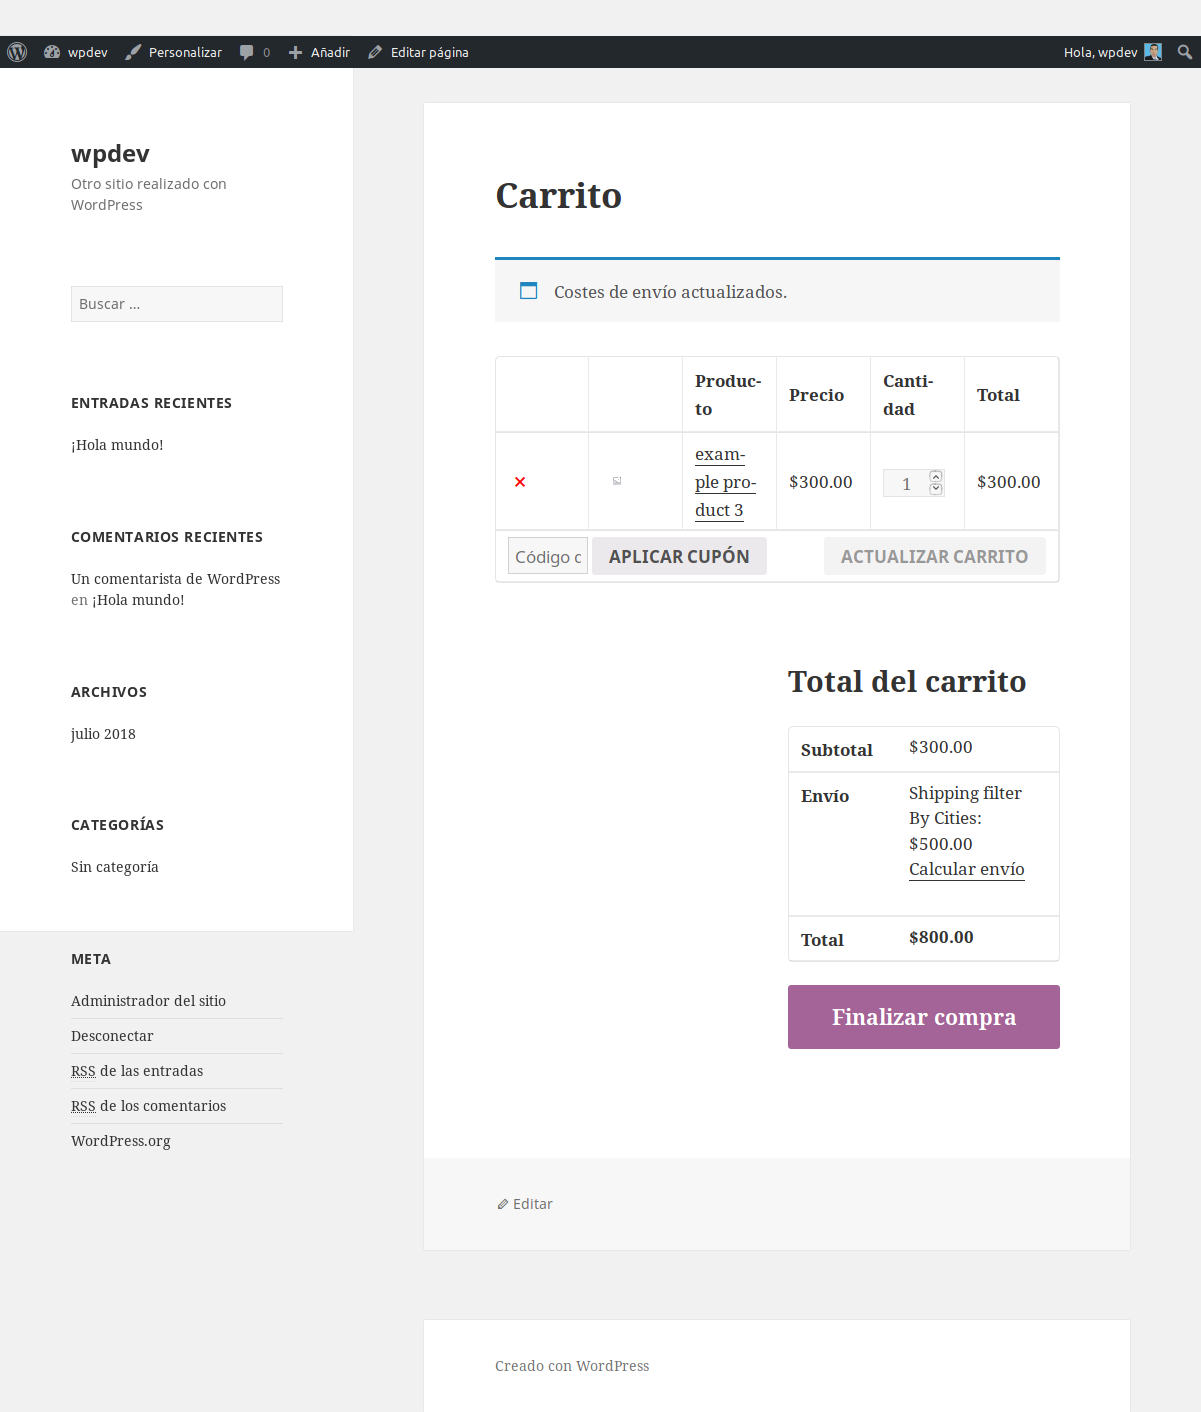Open Sin categoría category

(115, 867)
